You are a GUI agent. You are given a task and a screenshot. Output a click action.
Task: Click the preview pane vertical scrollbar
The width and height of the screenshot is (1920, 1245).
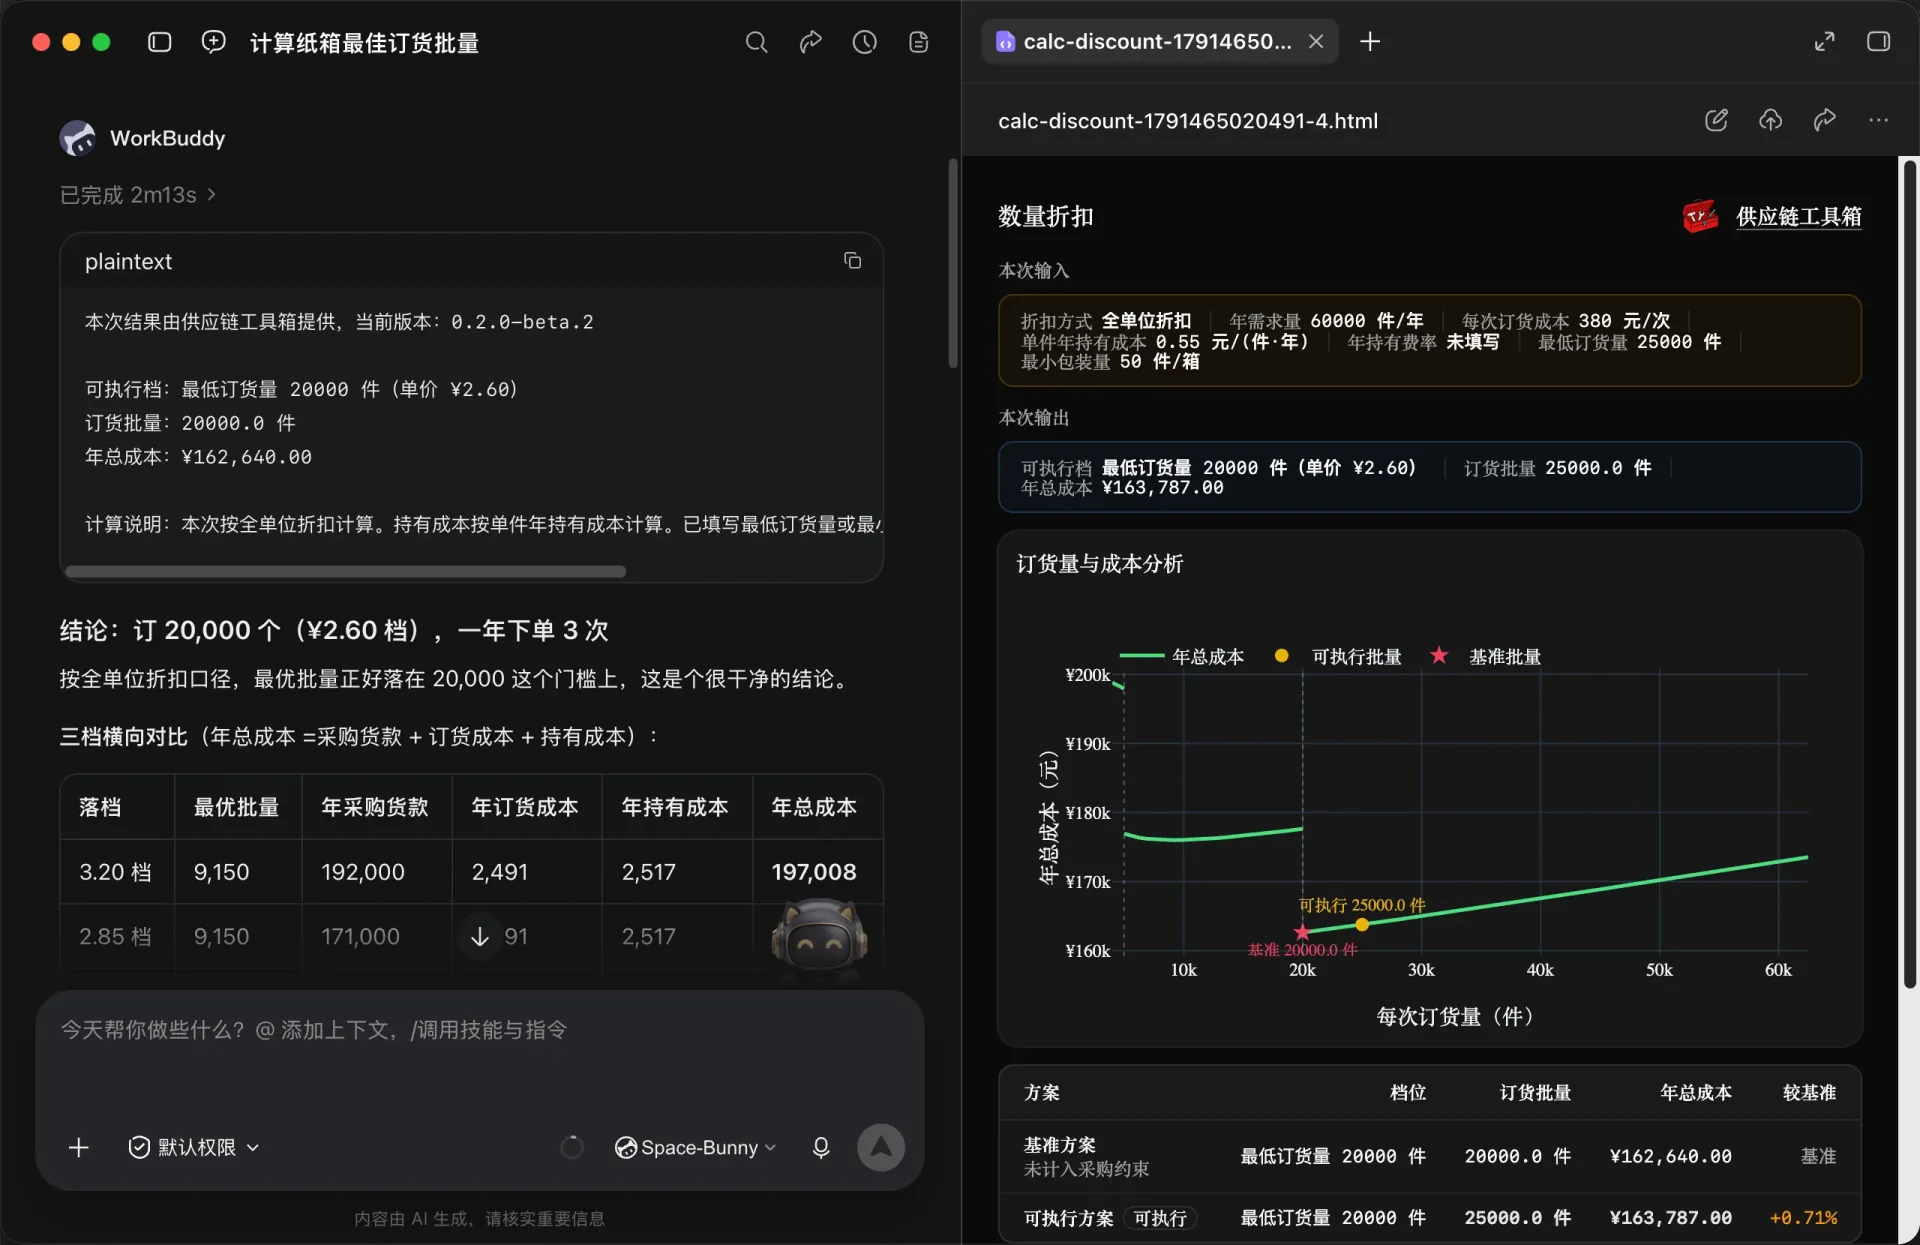(1909, 575)
